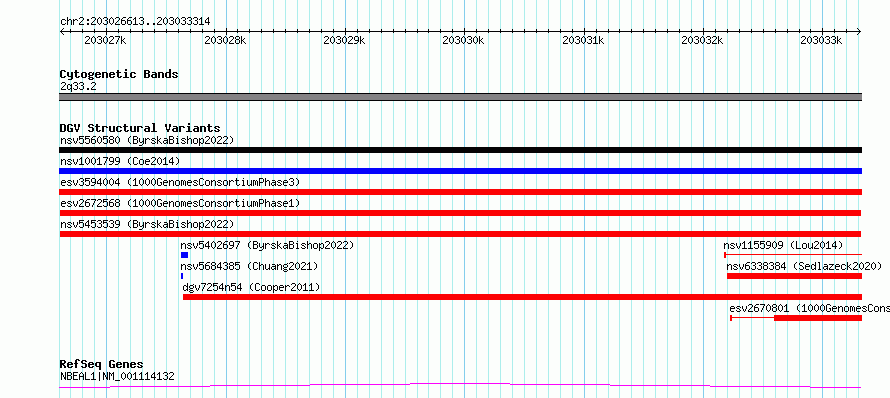Click the RefSeq Genes track title
The image size is (890, 398).
(101, 365)
